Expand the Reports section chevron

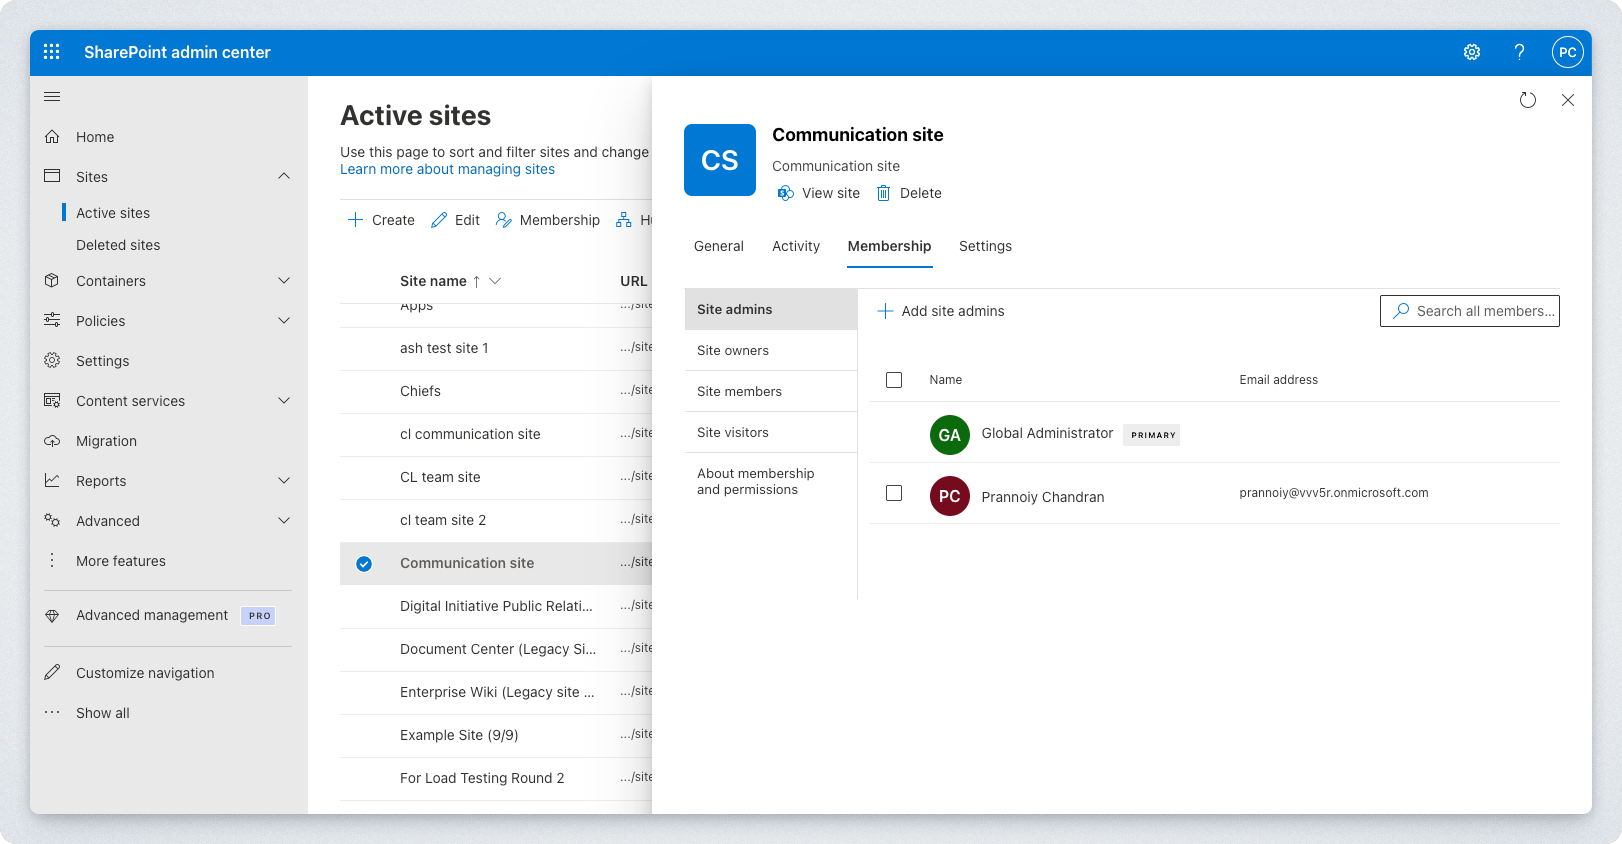tap(284, 480)
